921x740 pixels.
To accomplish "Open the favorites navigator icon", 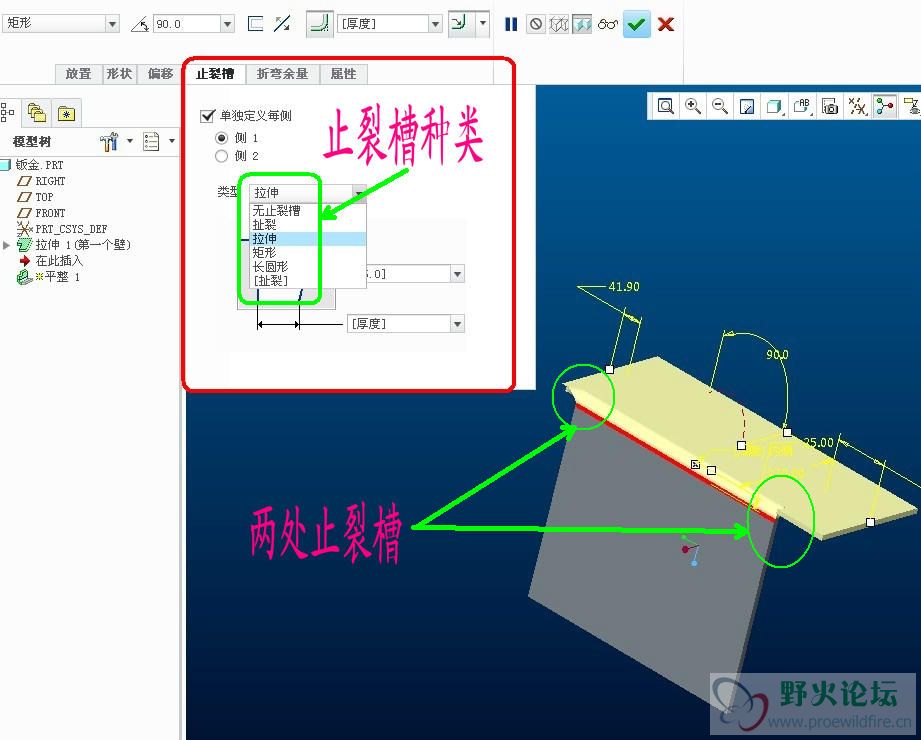I will (66, 113).
